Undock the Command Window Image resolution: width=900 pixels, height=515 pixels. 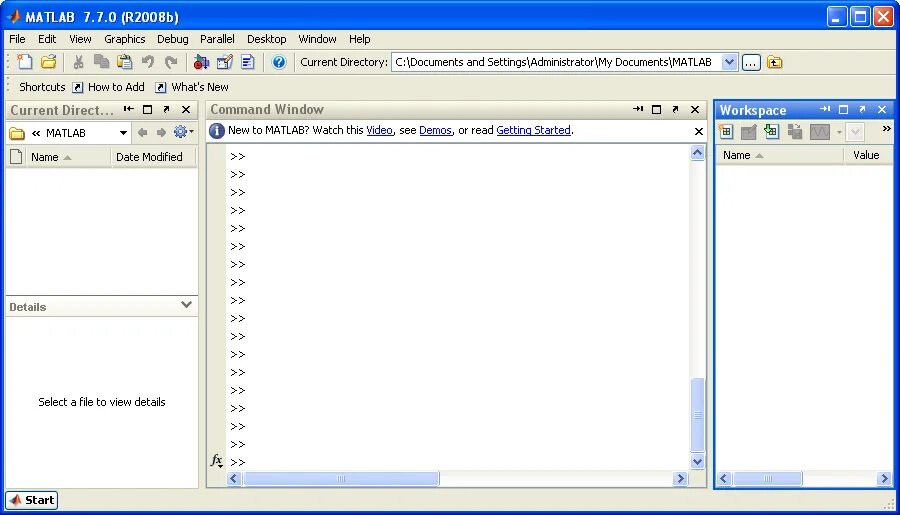[676, 109]
